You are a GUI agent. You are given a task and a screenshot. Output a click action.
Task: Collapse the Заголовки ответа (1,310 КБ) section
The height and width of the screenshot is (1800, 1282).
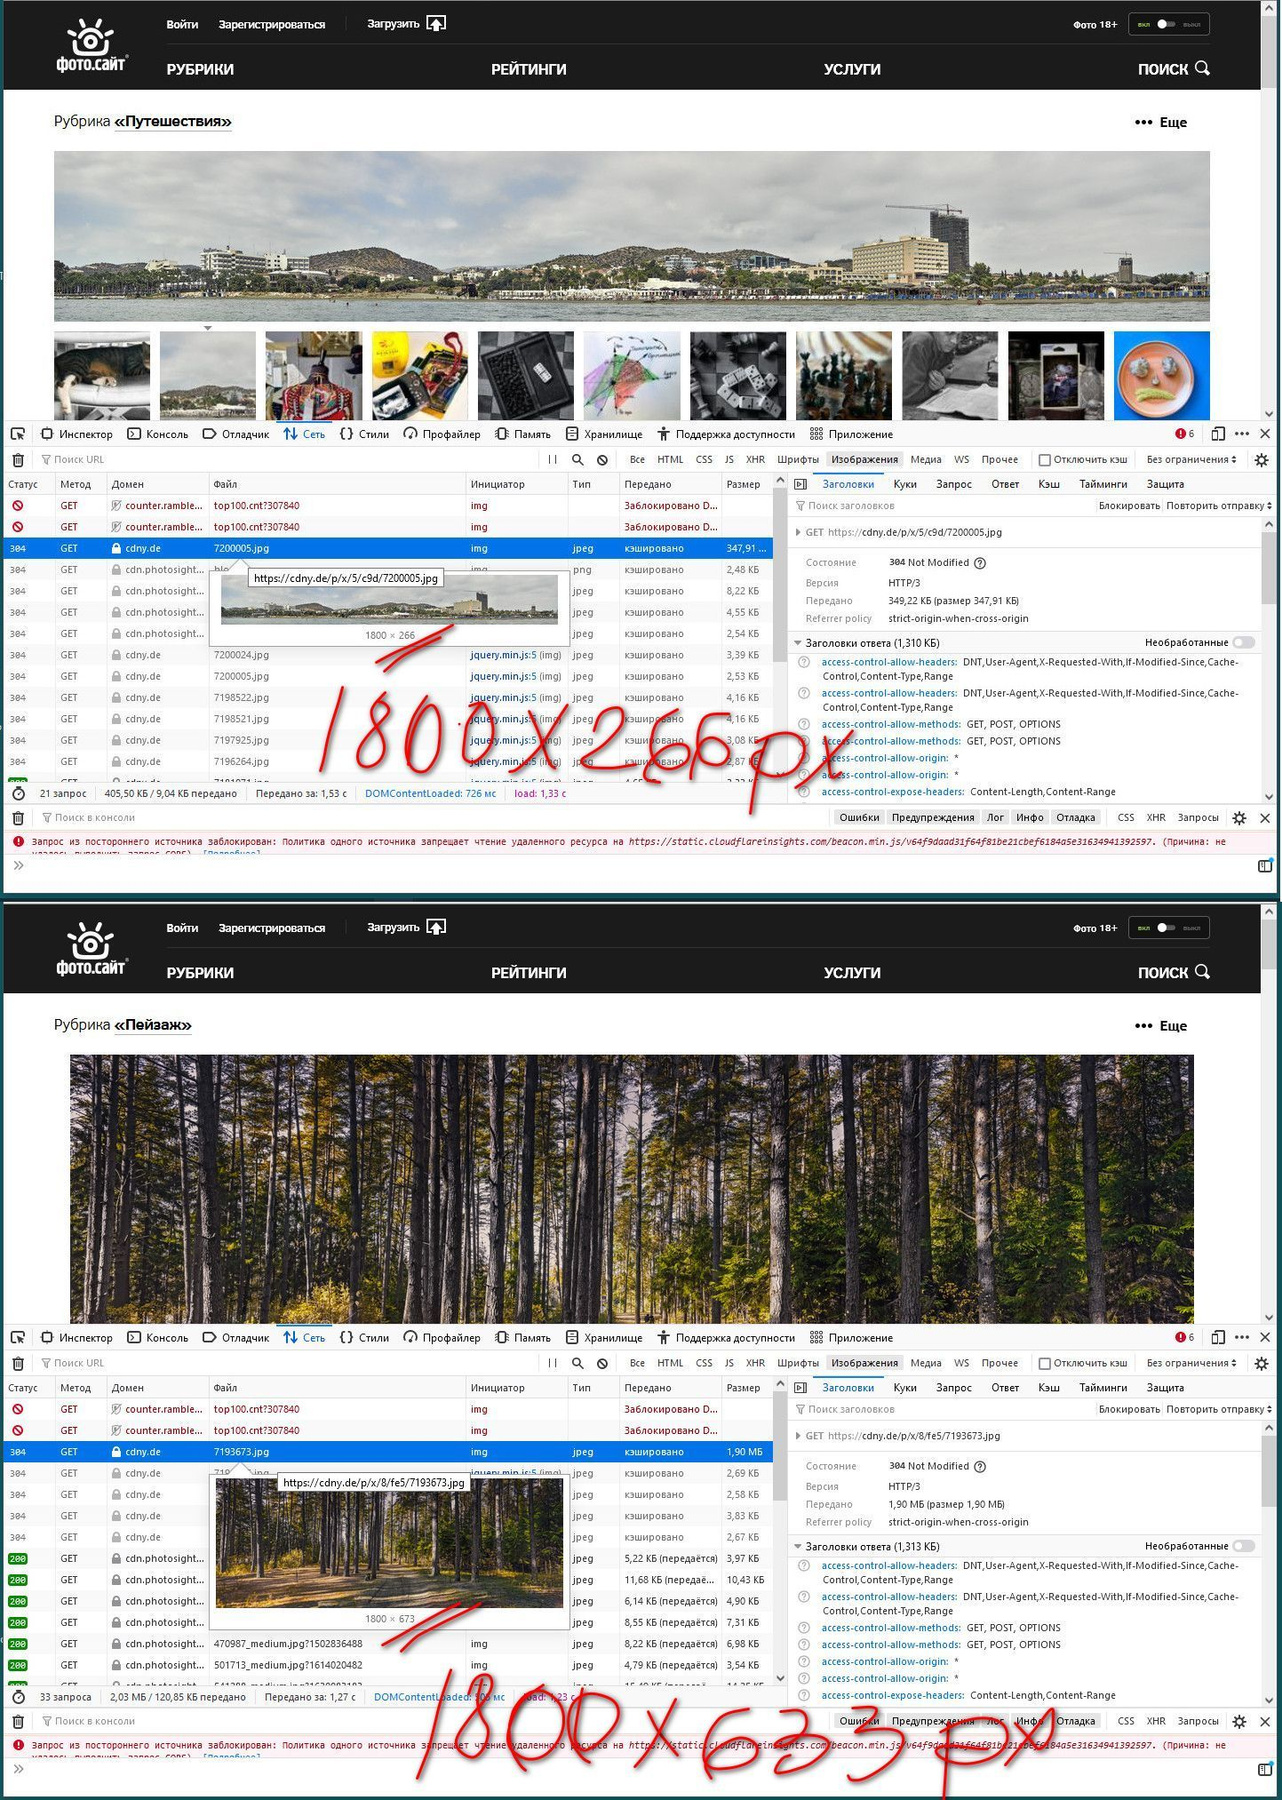coord(799,643)
